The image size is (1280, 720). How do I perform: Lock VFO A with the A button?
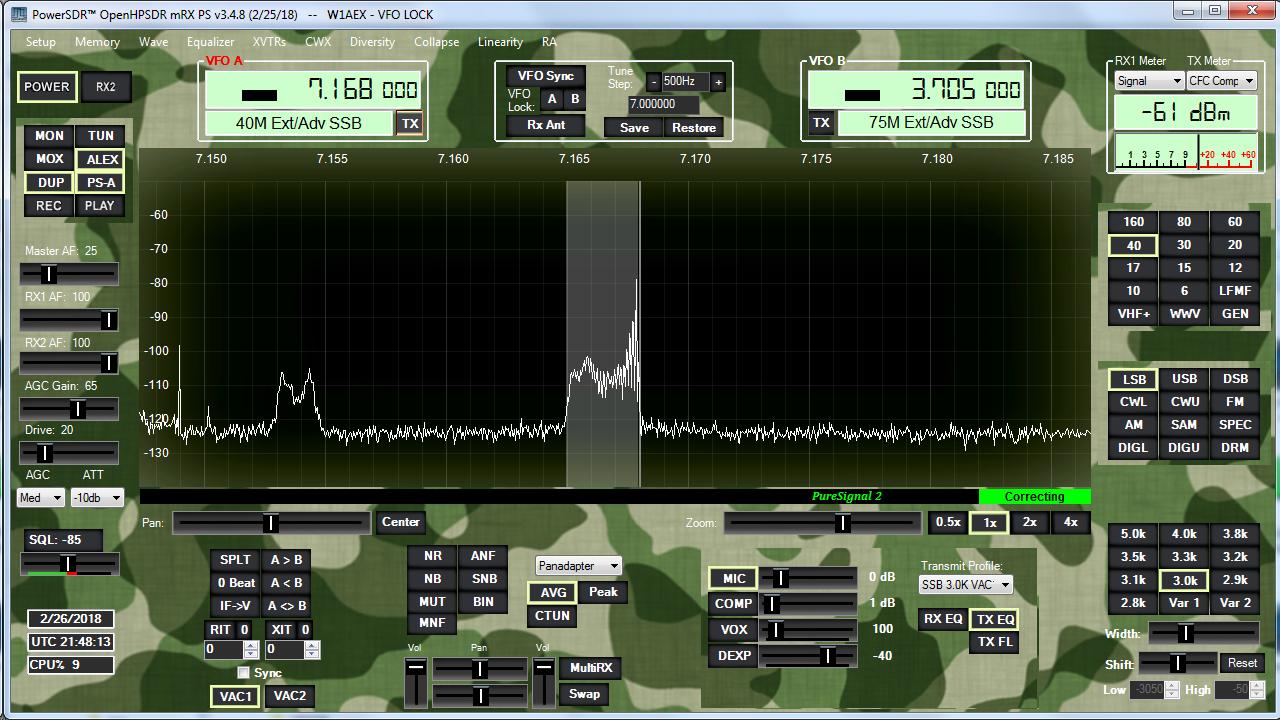click(x=551, y=99)
